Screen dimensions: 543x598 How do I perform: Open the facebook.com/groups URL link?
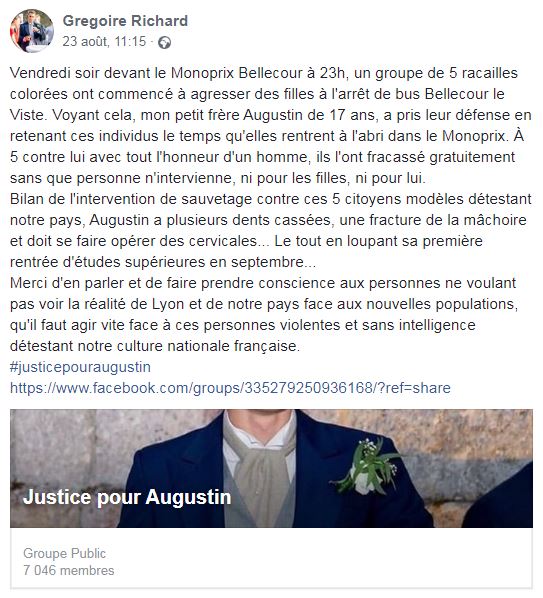point(230,388)
